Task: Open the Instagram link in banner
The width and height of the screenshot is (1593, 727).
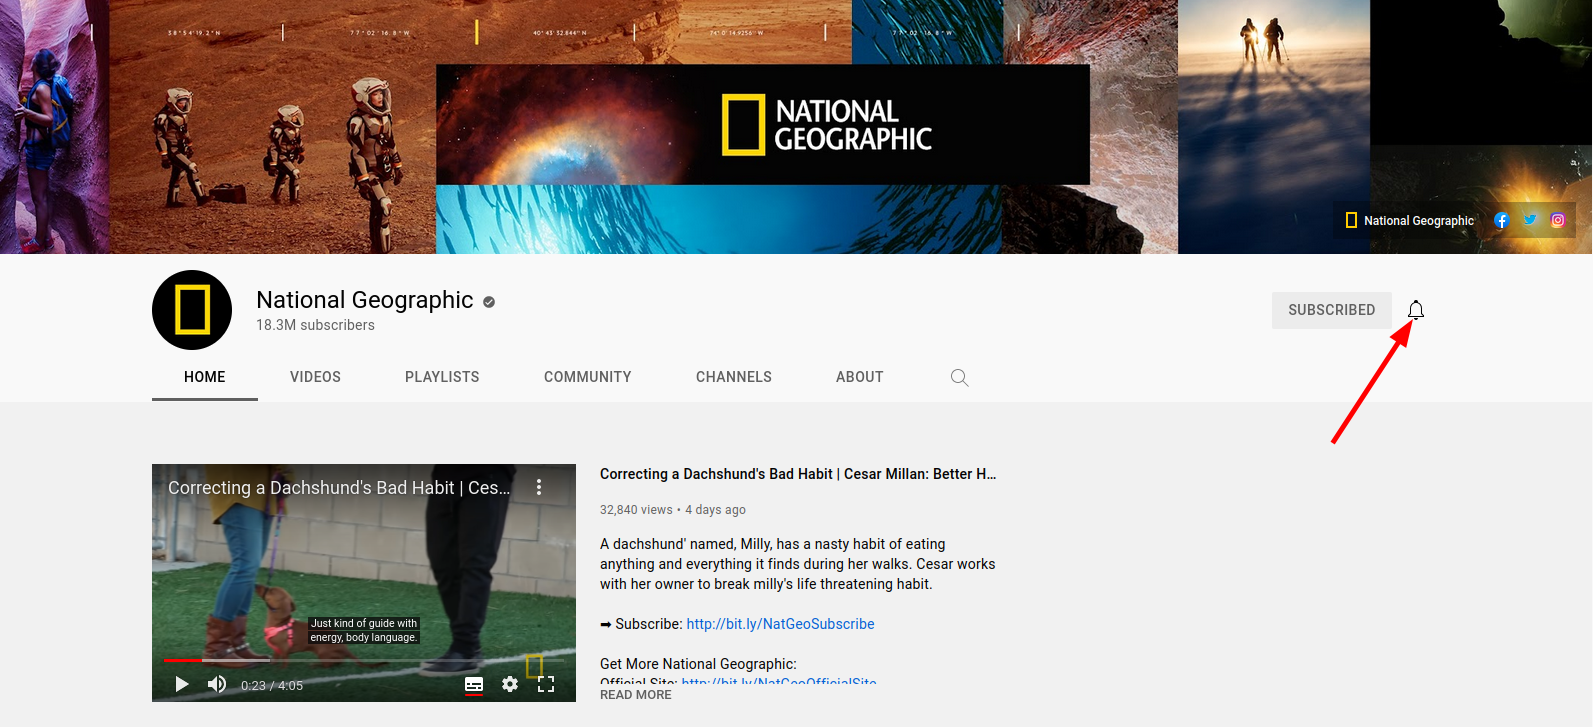Action: (x=1557, y=220)
